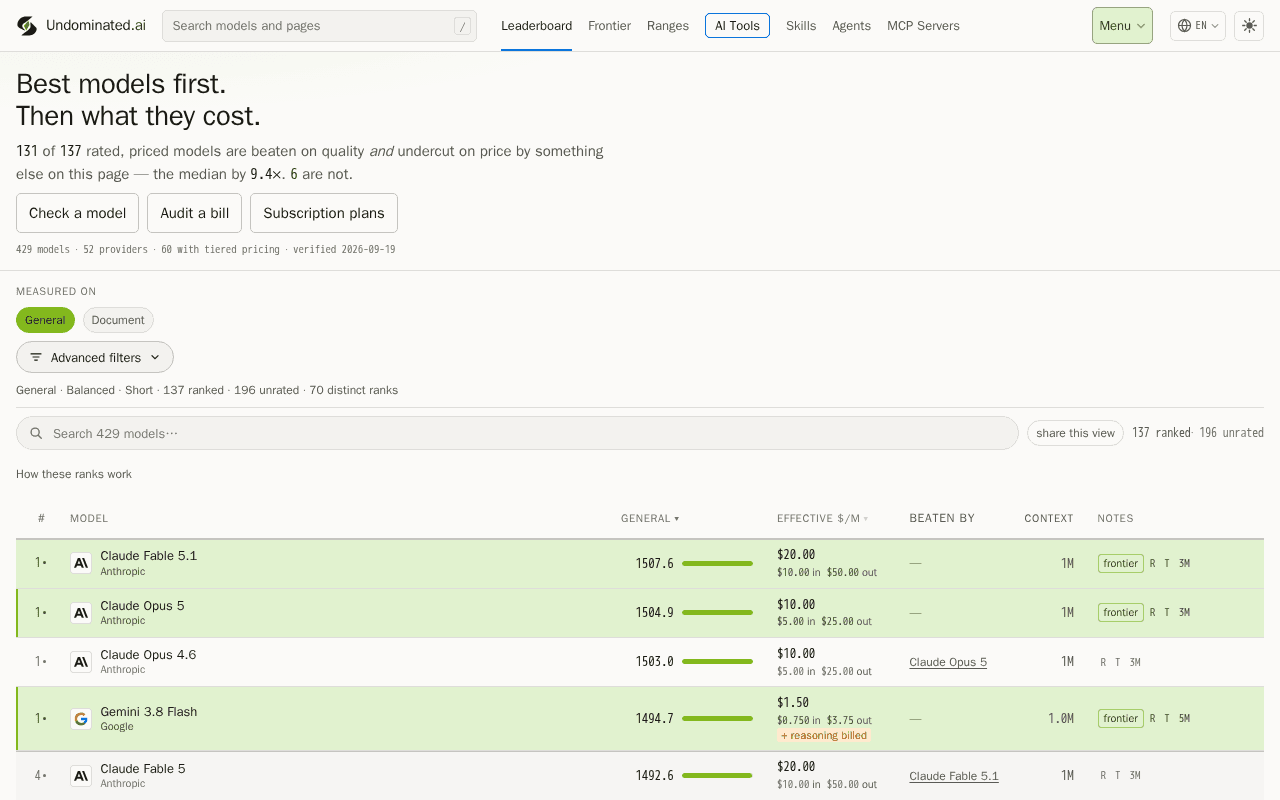
Task: Click the frontier badge on Claude Fable 5.1
Action: pyautogui.click(x=1121, y=563)
